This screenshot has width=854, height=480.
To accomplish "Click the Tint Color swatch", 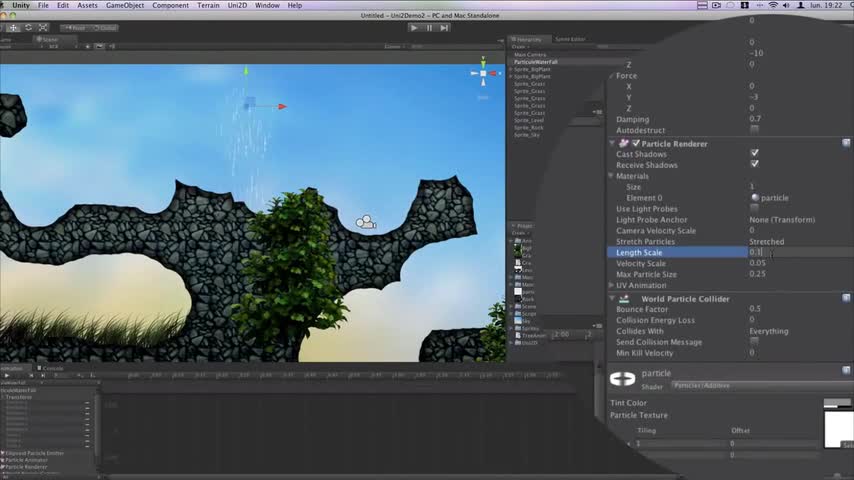I will pyautogui.click(x=837, y=403).
